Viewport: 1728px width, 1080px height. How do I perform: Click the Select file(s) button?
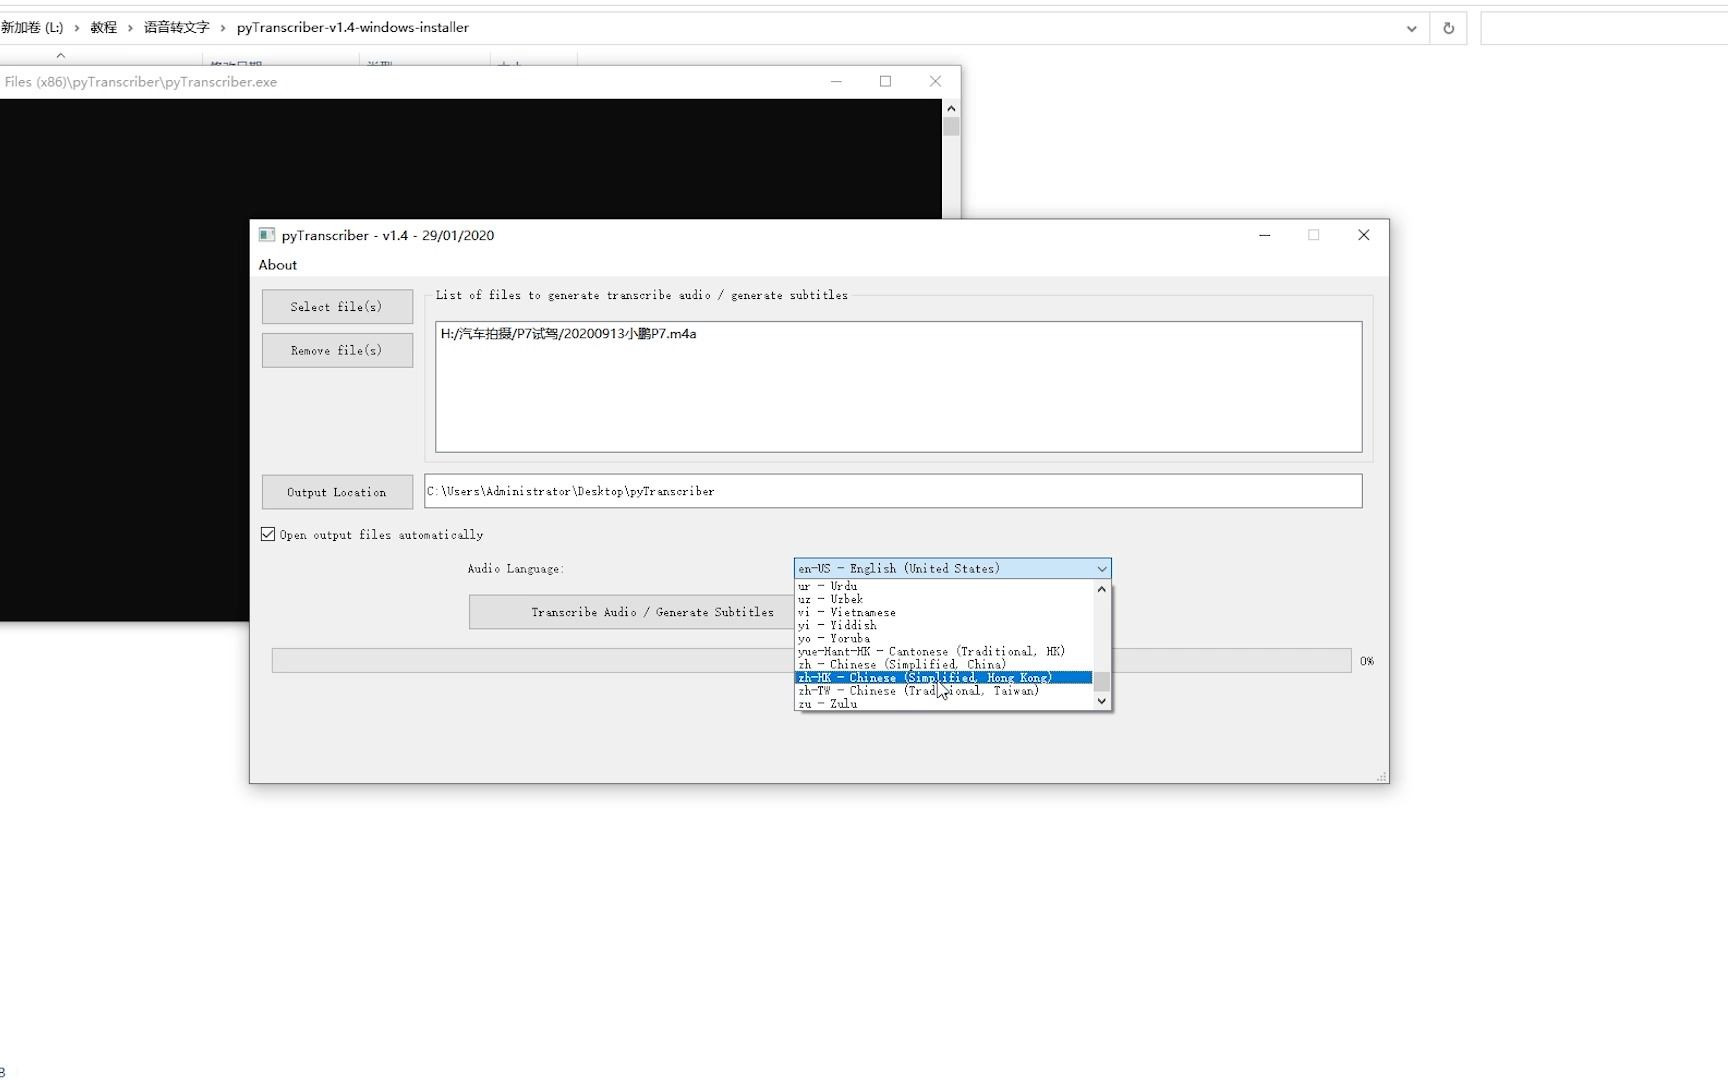pos(337,307)
